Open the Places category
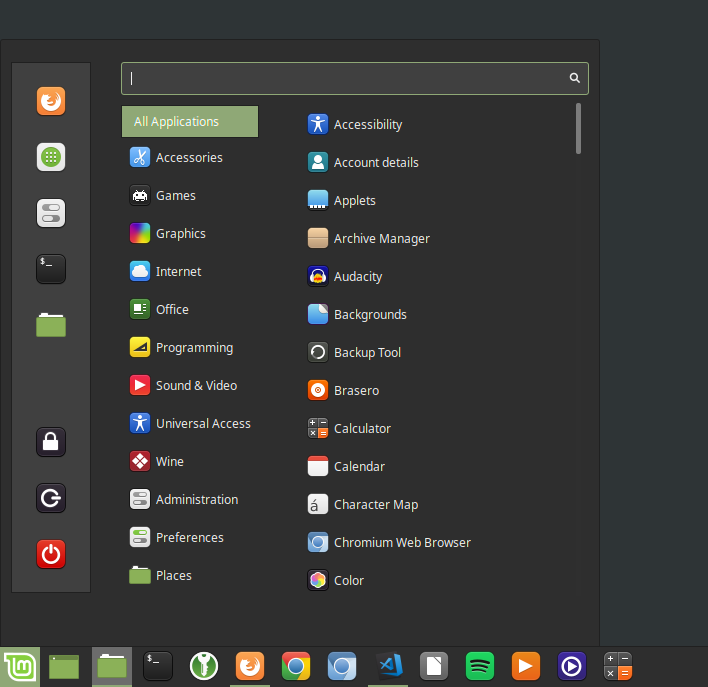The height and width of the screenshot is (687, 708). pos(190,575)
